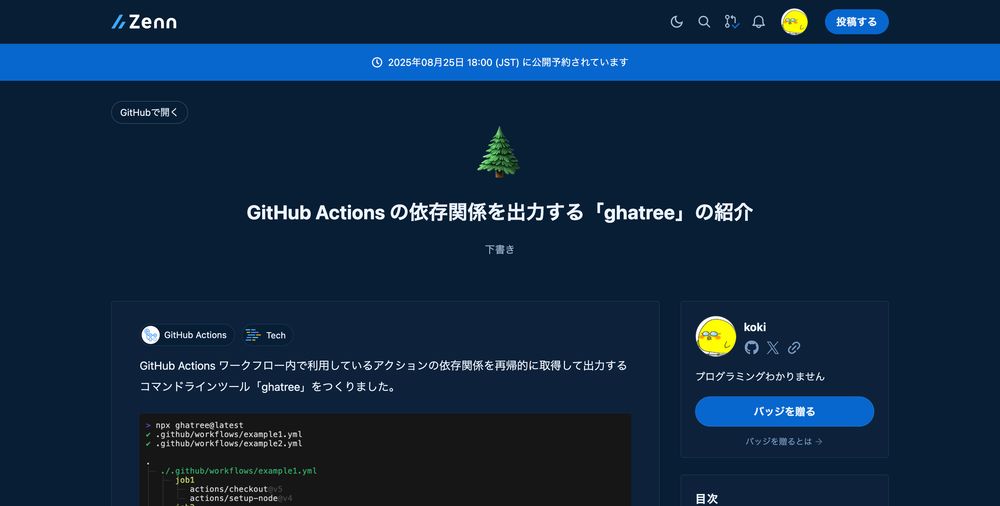This screenshot has width=1000, height=506.
Task: Click the プログラミングわかりません bio text
Action: 760,376
